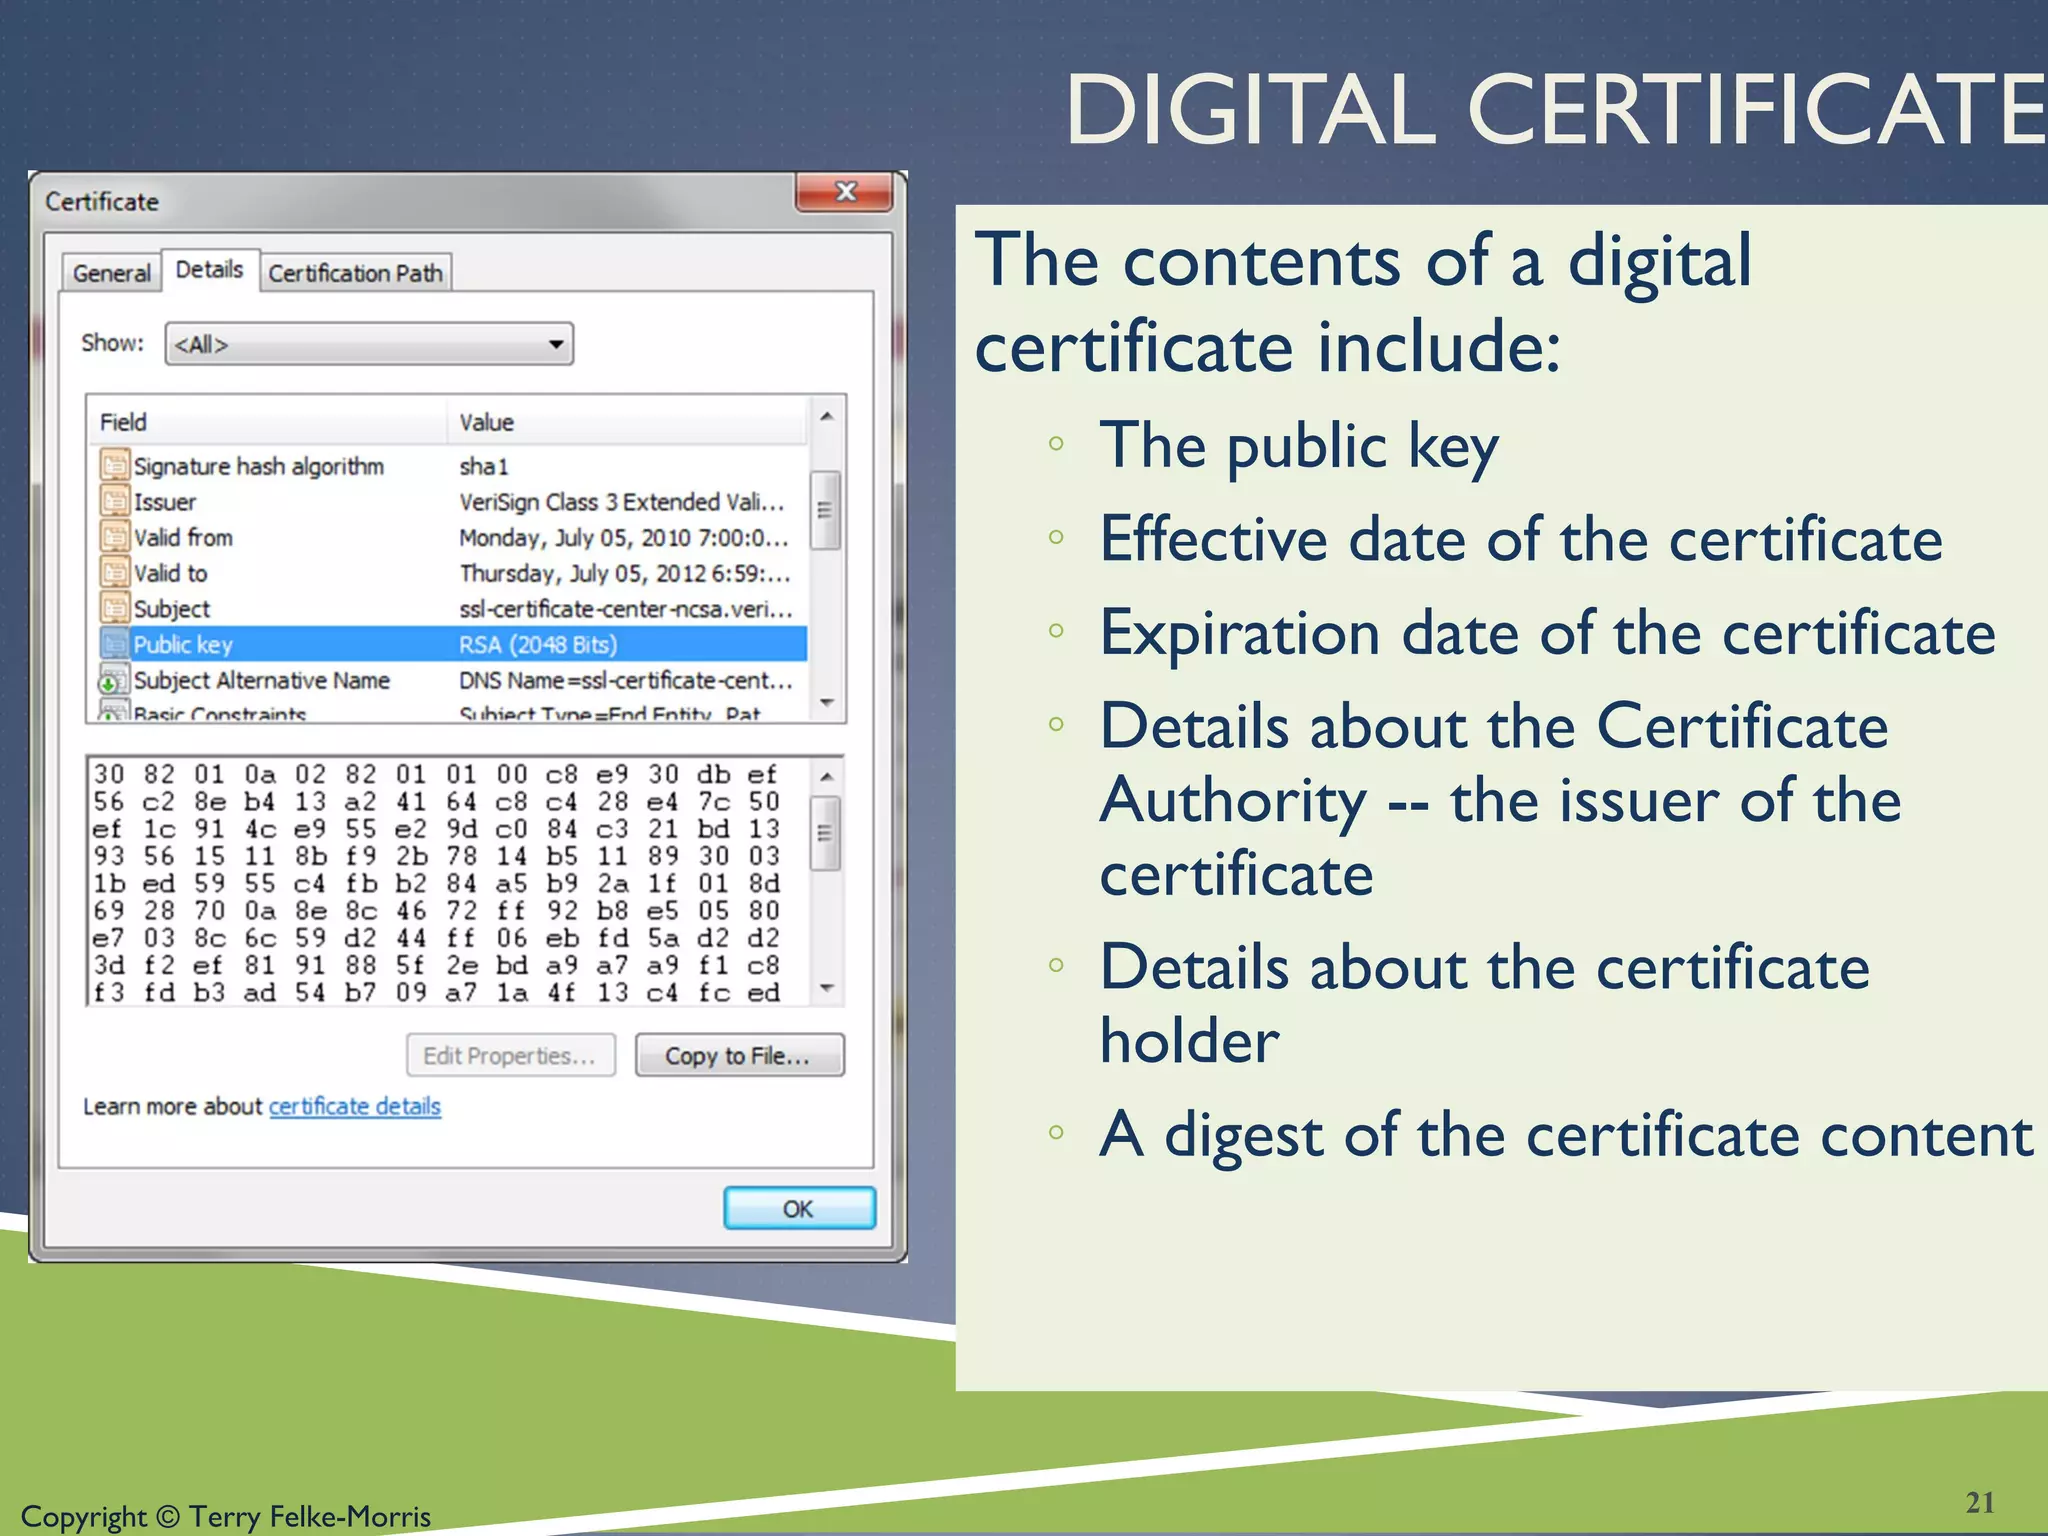Click the hex row starting e7 03 8c 6c

(x=435, y=939)
